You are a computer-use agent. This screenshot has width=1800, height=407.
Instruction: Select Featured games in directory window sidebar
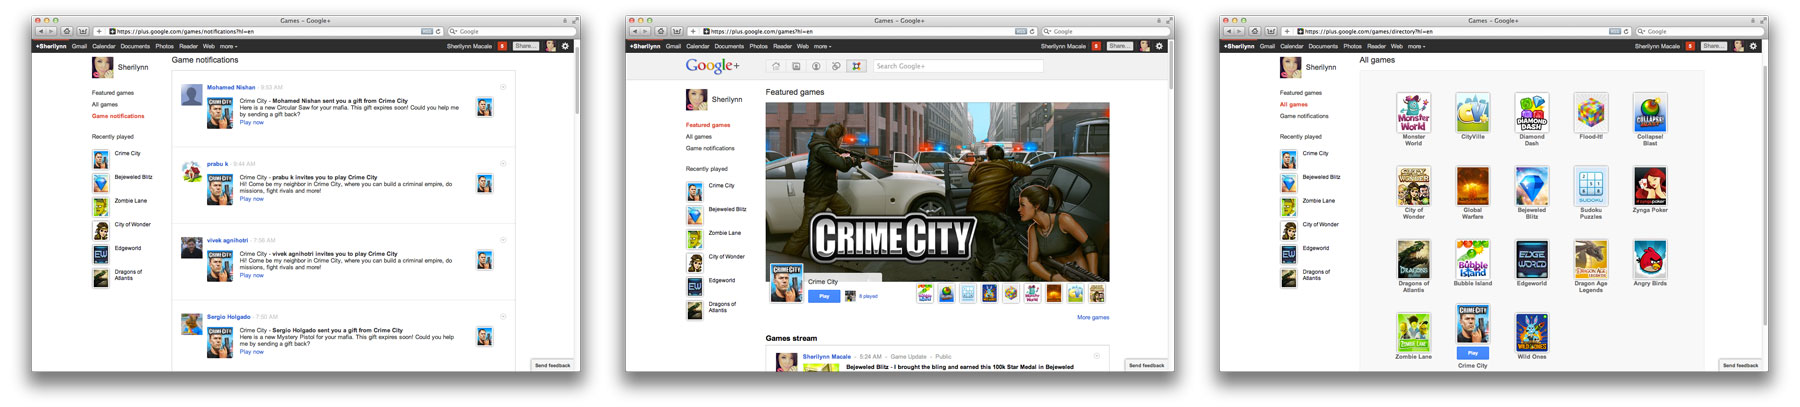pyautogui.click(x=1301, y=93)
